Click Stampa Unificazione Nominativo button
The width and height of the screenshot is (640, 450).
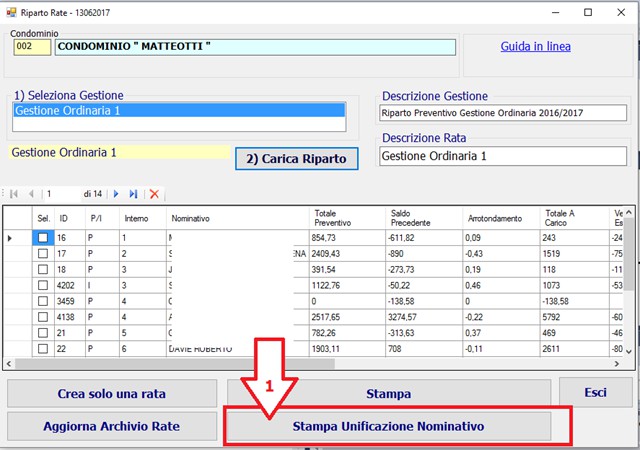[389, 426]
